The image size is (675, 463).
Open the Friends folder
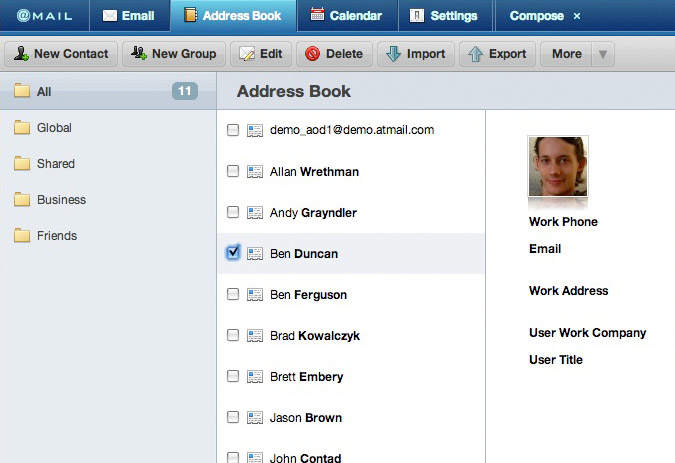point(108,236)
